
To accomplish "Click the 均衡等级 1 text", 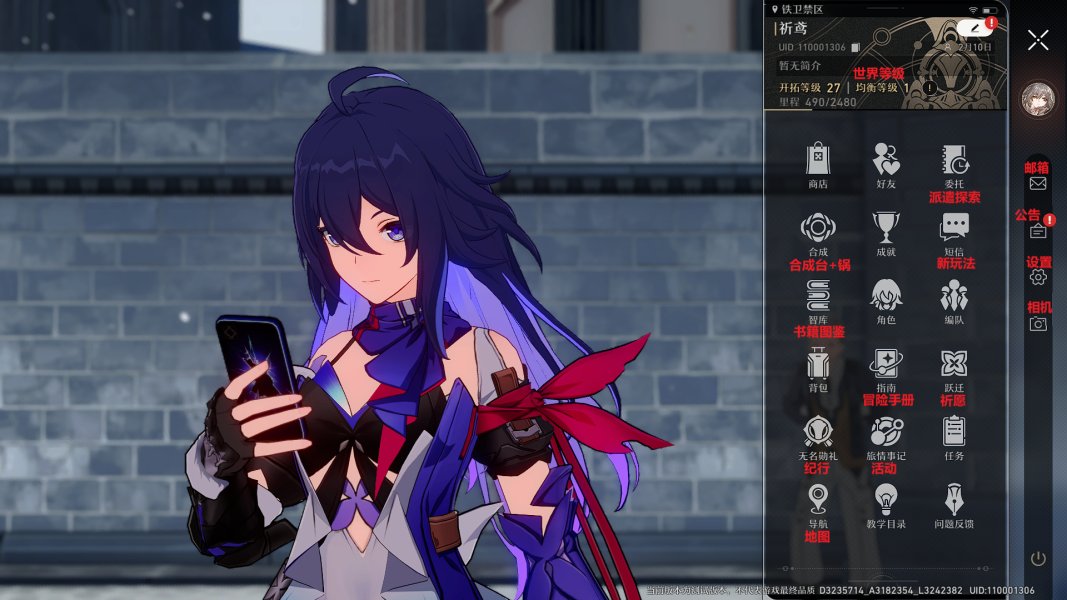I will [x=883, y=88].
